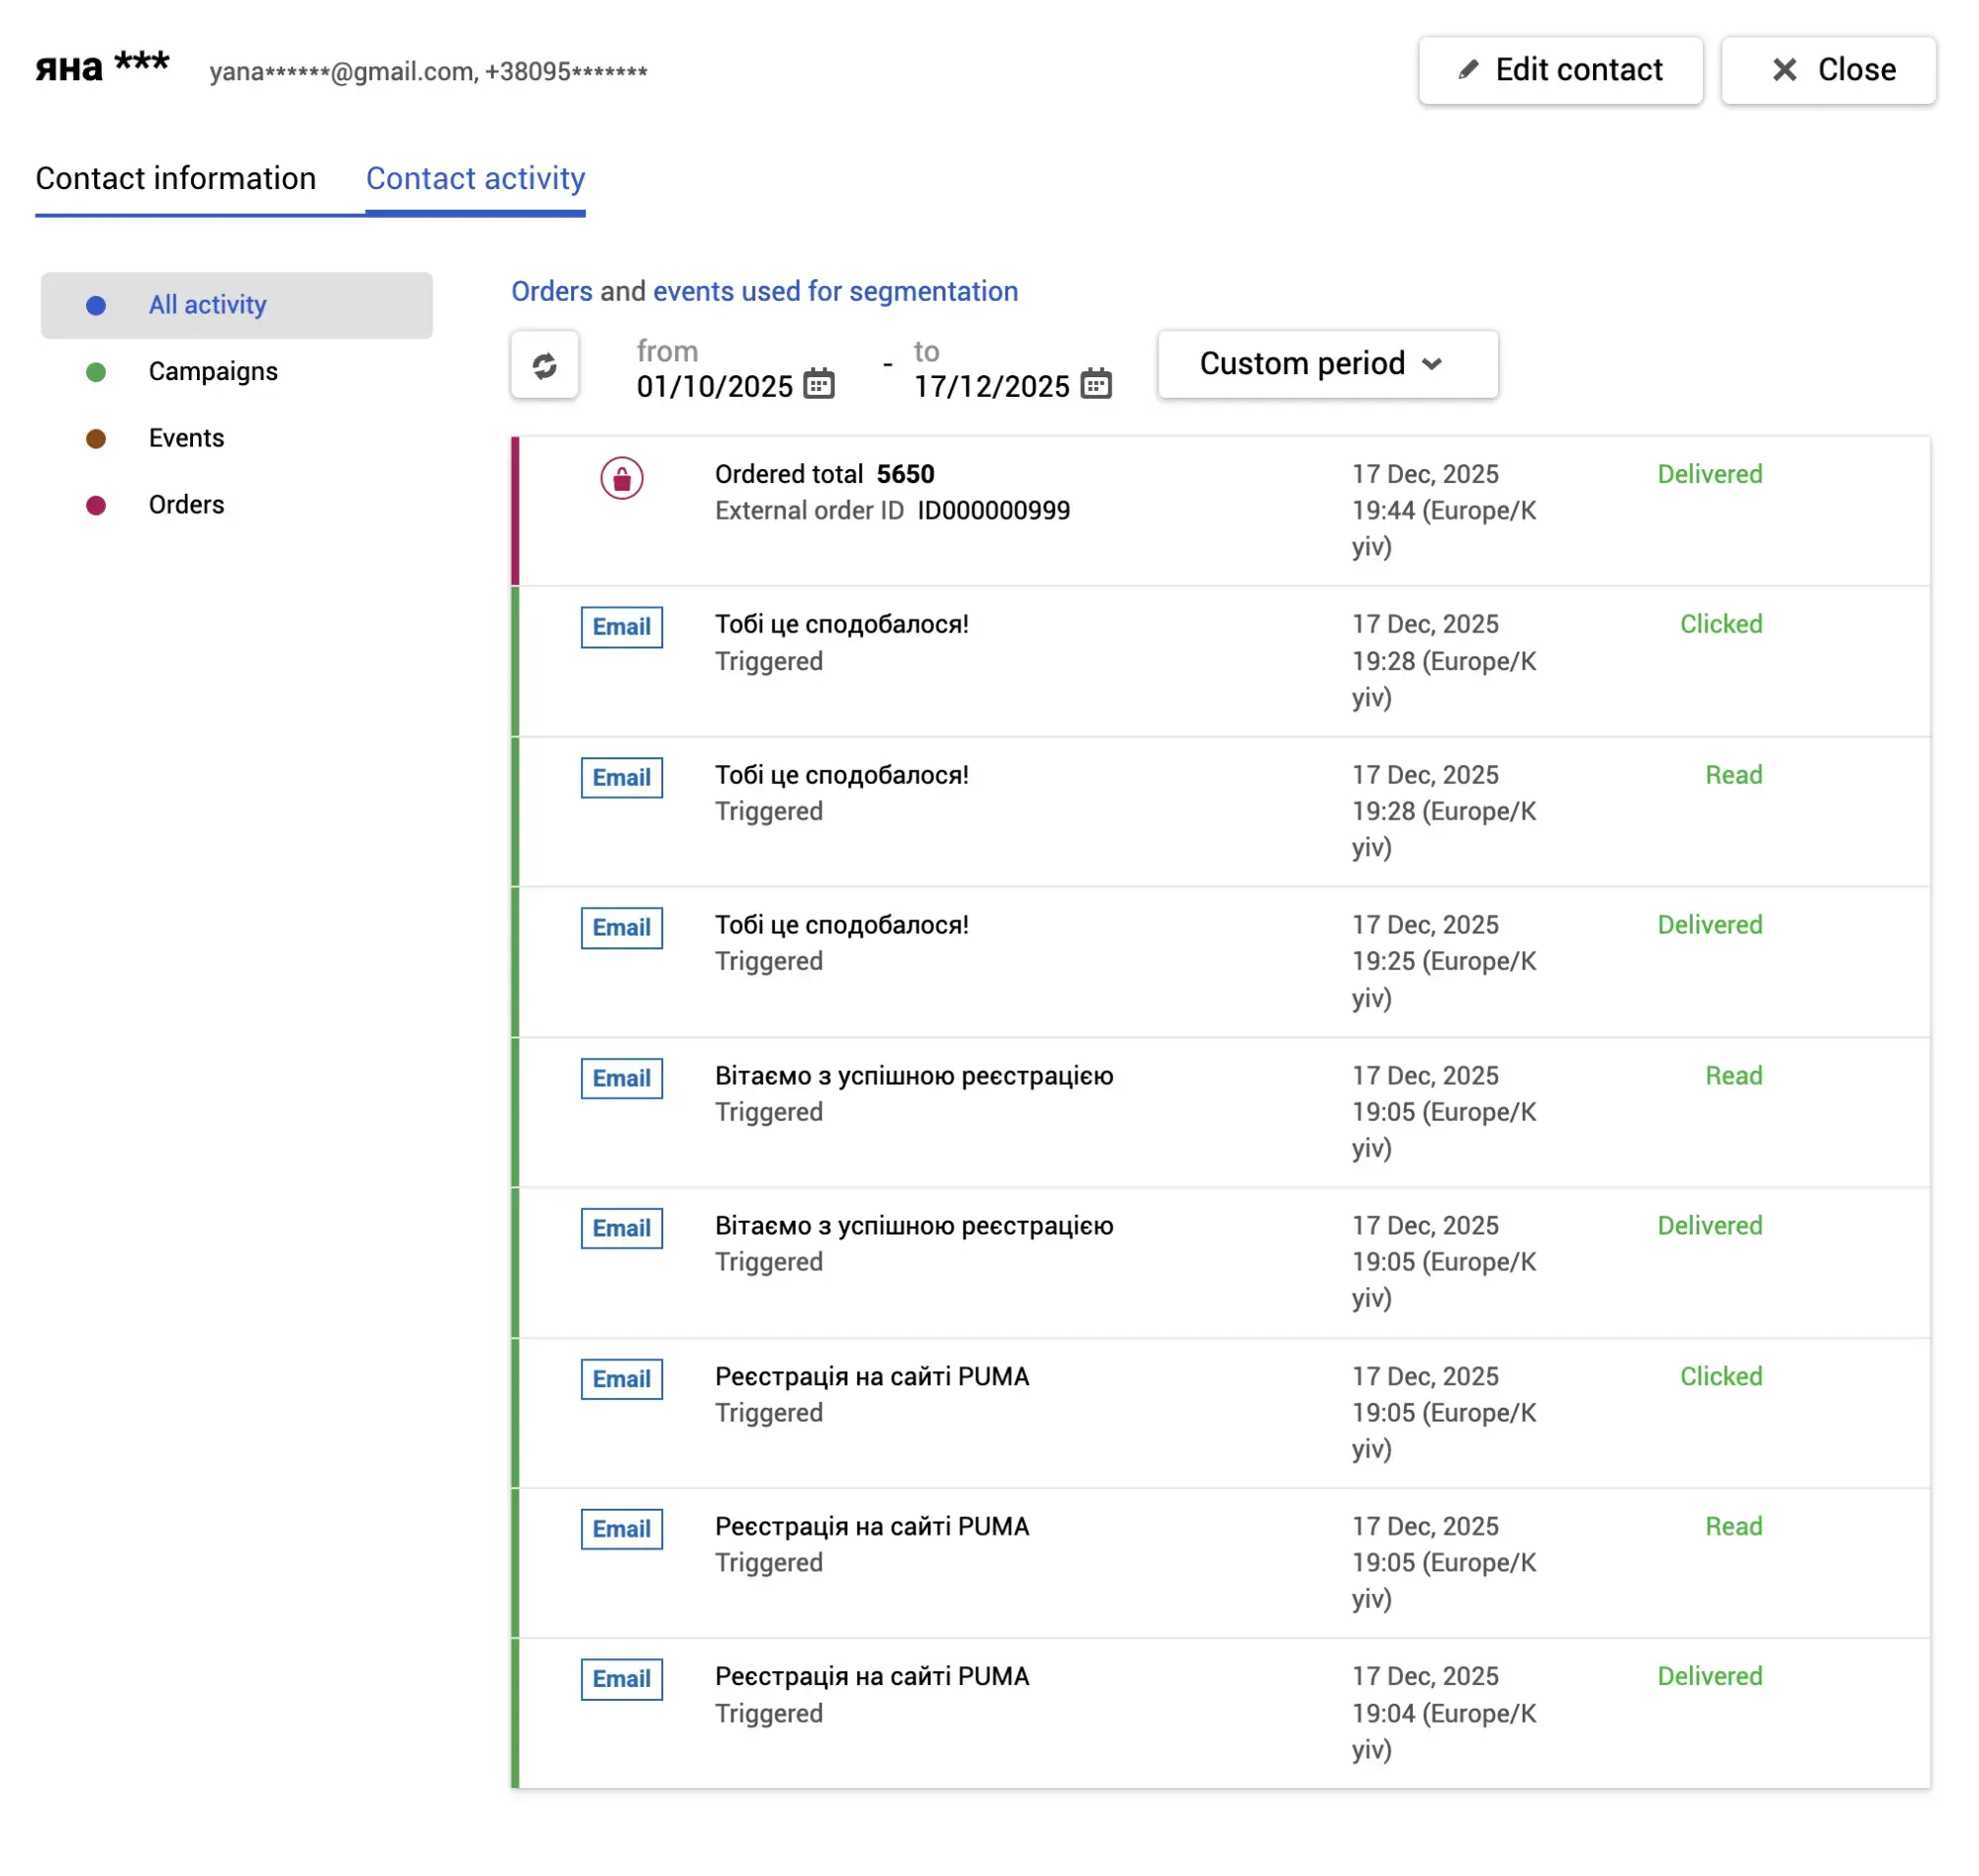Click the Email badge on the Delivered 'Реєстрація на сайті PUMA' entry
Viewport: 1979px width, 1876px height.
tap(621, 1679)
